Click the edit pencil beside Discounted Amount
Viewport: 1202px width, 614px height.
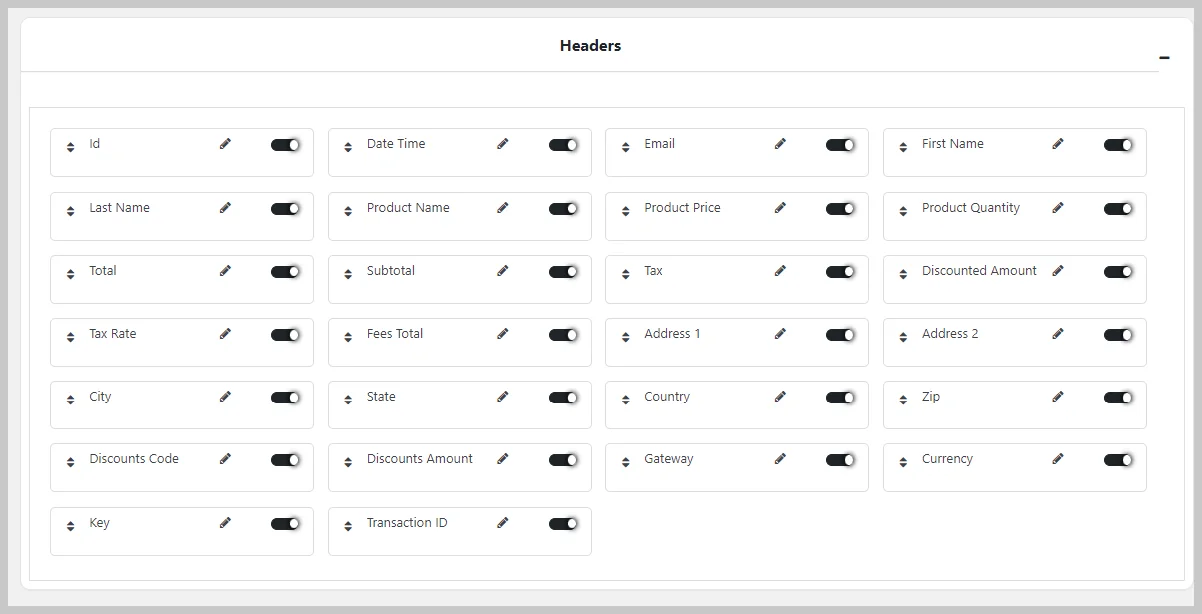[x=1058, y=271]
